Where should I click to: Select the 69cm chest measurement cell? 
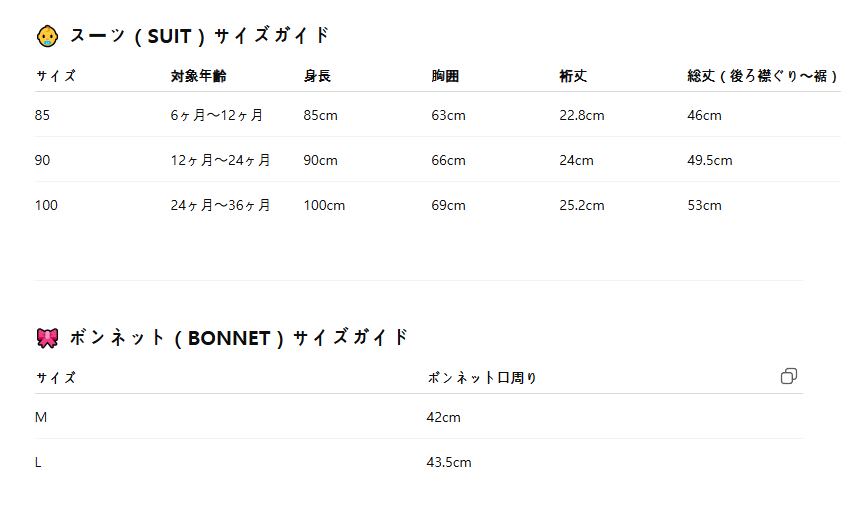[449, 205]
